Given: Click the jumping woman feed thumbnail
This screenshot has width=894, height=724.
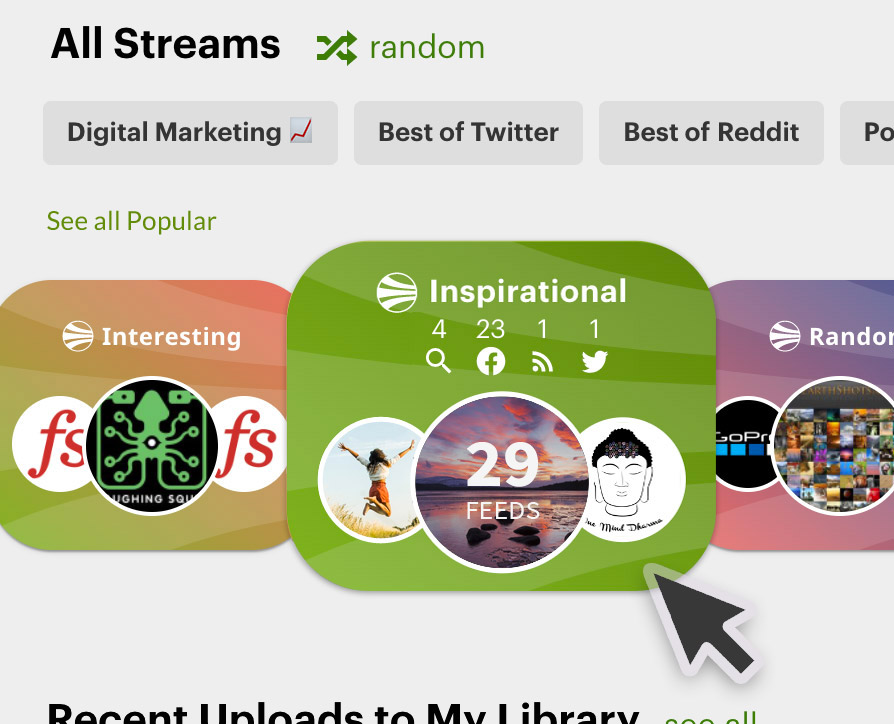Looking at the screenshot, I should 371,479.
